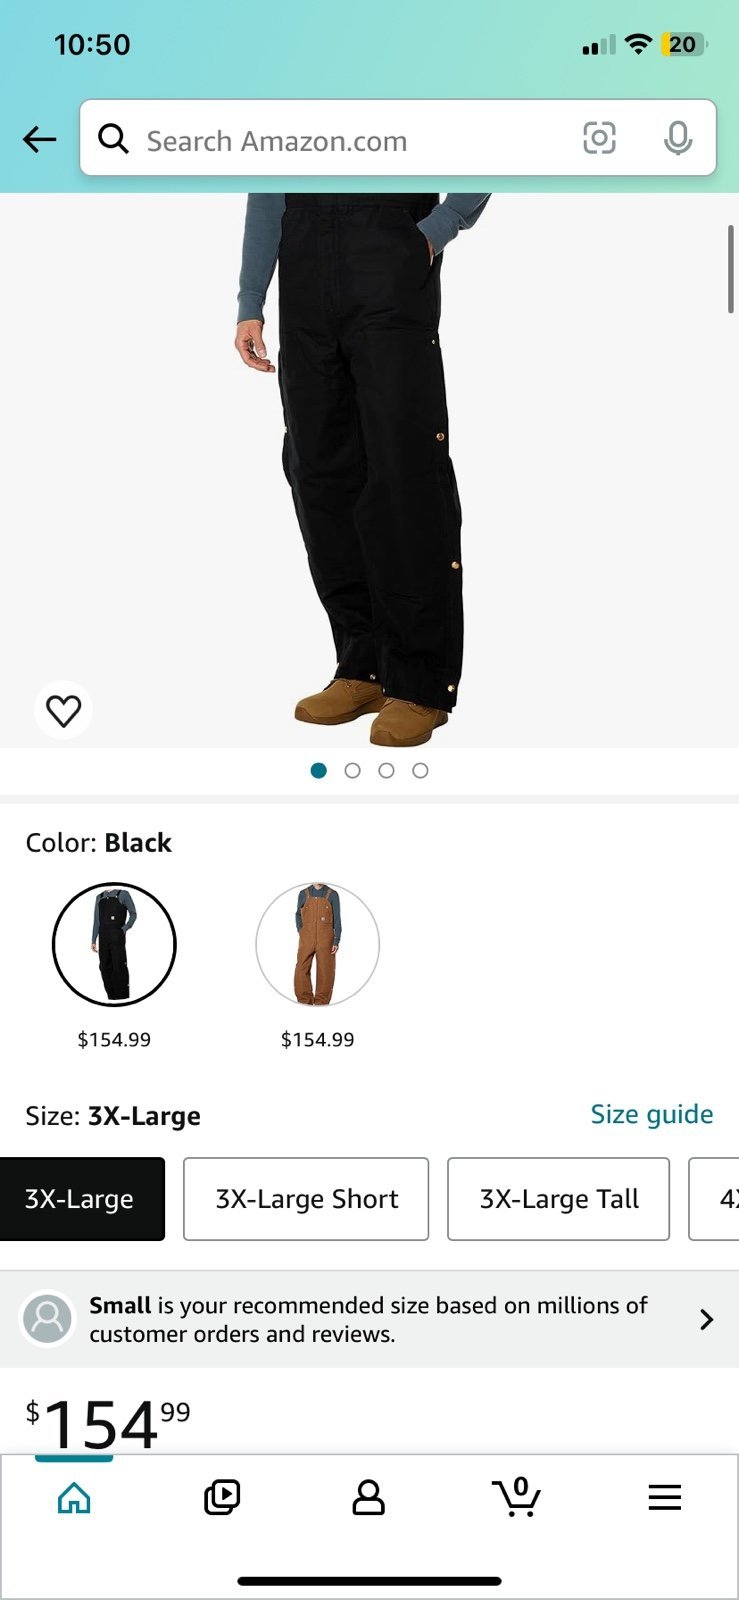The image size is (739, 1600).
Task: Tap the back arrow icon
Action: click(40, 139)
